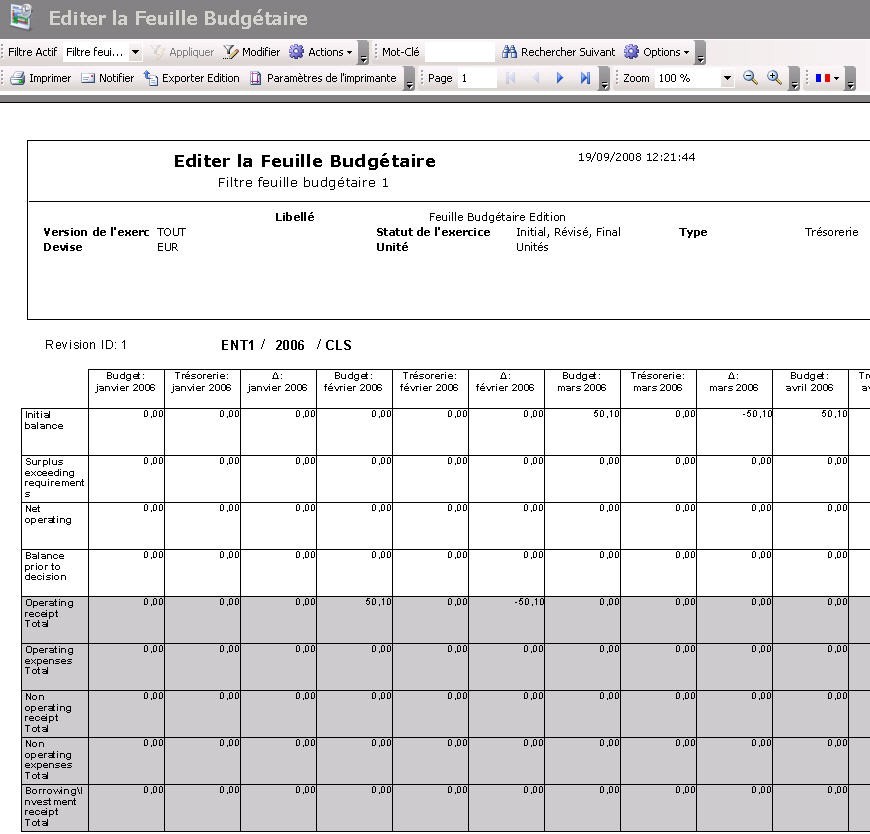
Task: Expand the Zoom percentage dropdown
Action: coord(727,78)
